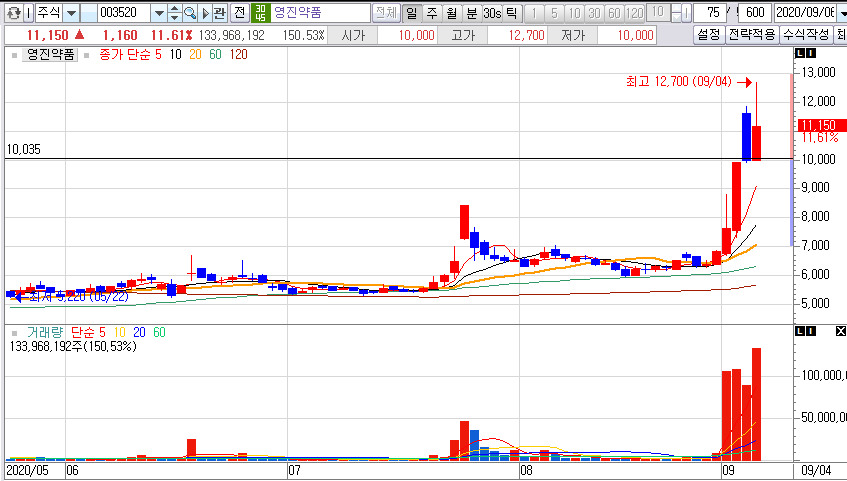Click the 영진약품 stock name field
The image size is (847, 481).
click(x=320, y=13)
